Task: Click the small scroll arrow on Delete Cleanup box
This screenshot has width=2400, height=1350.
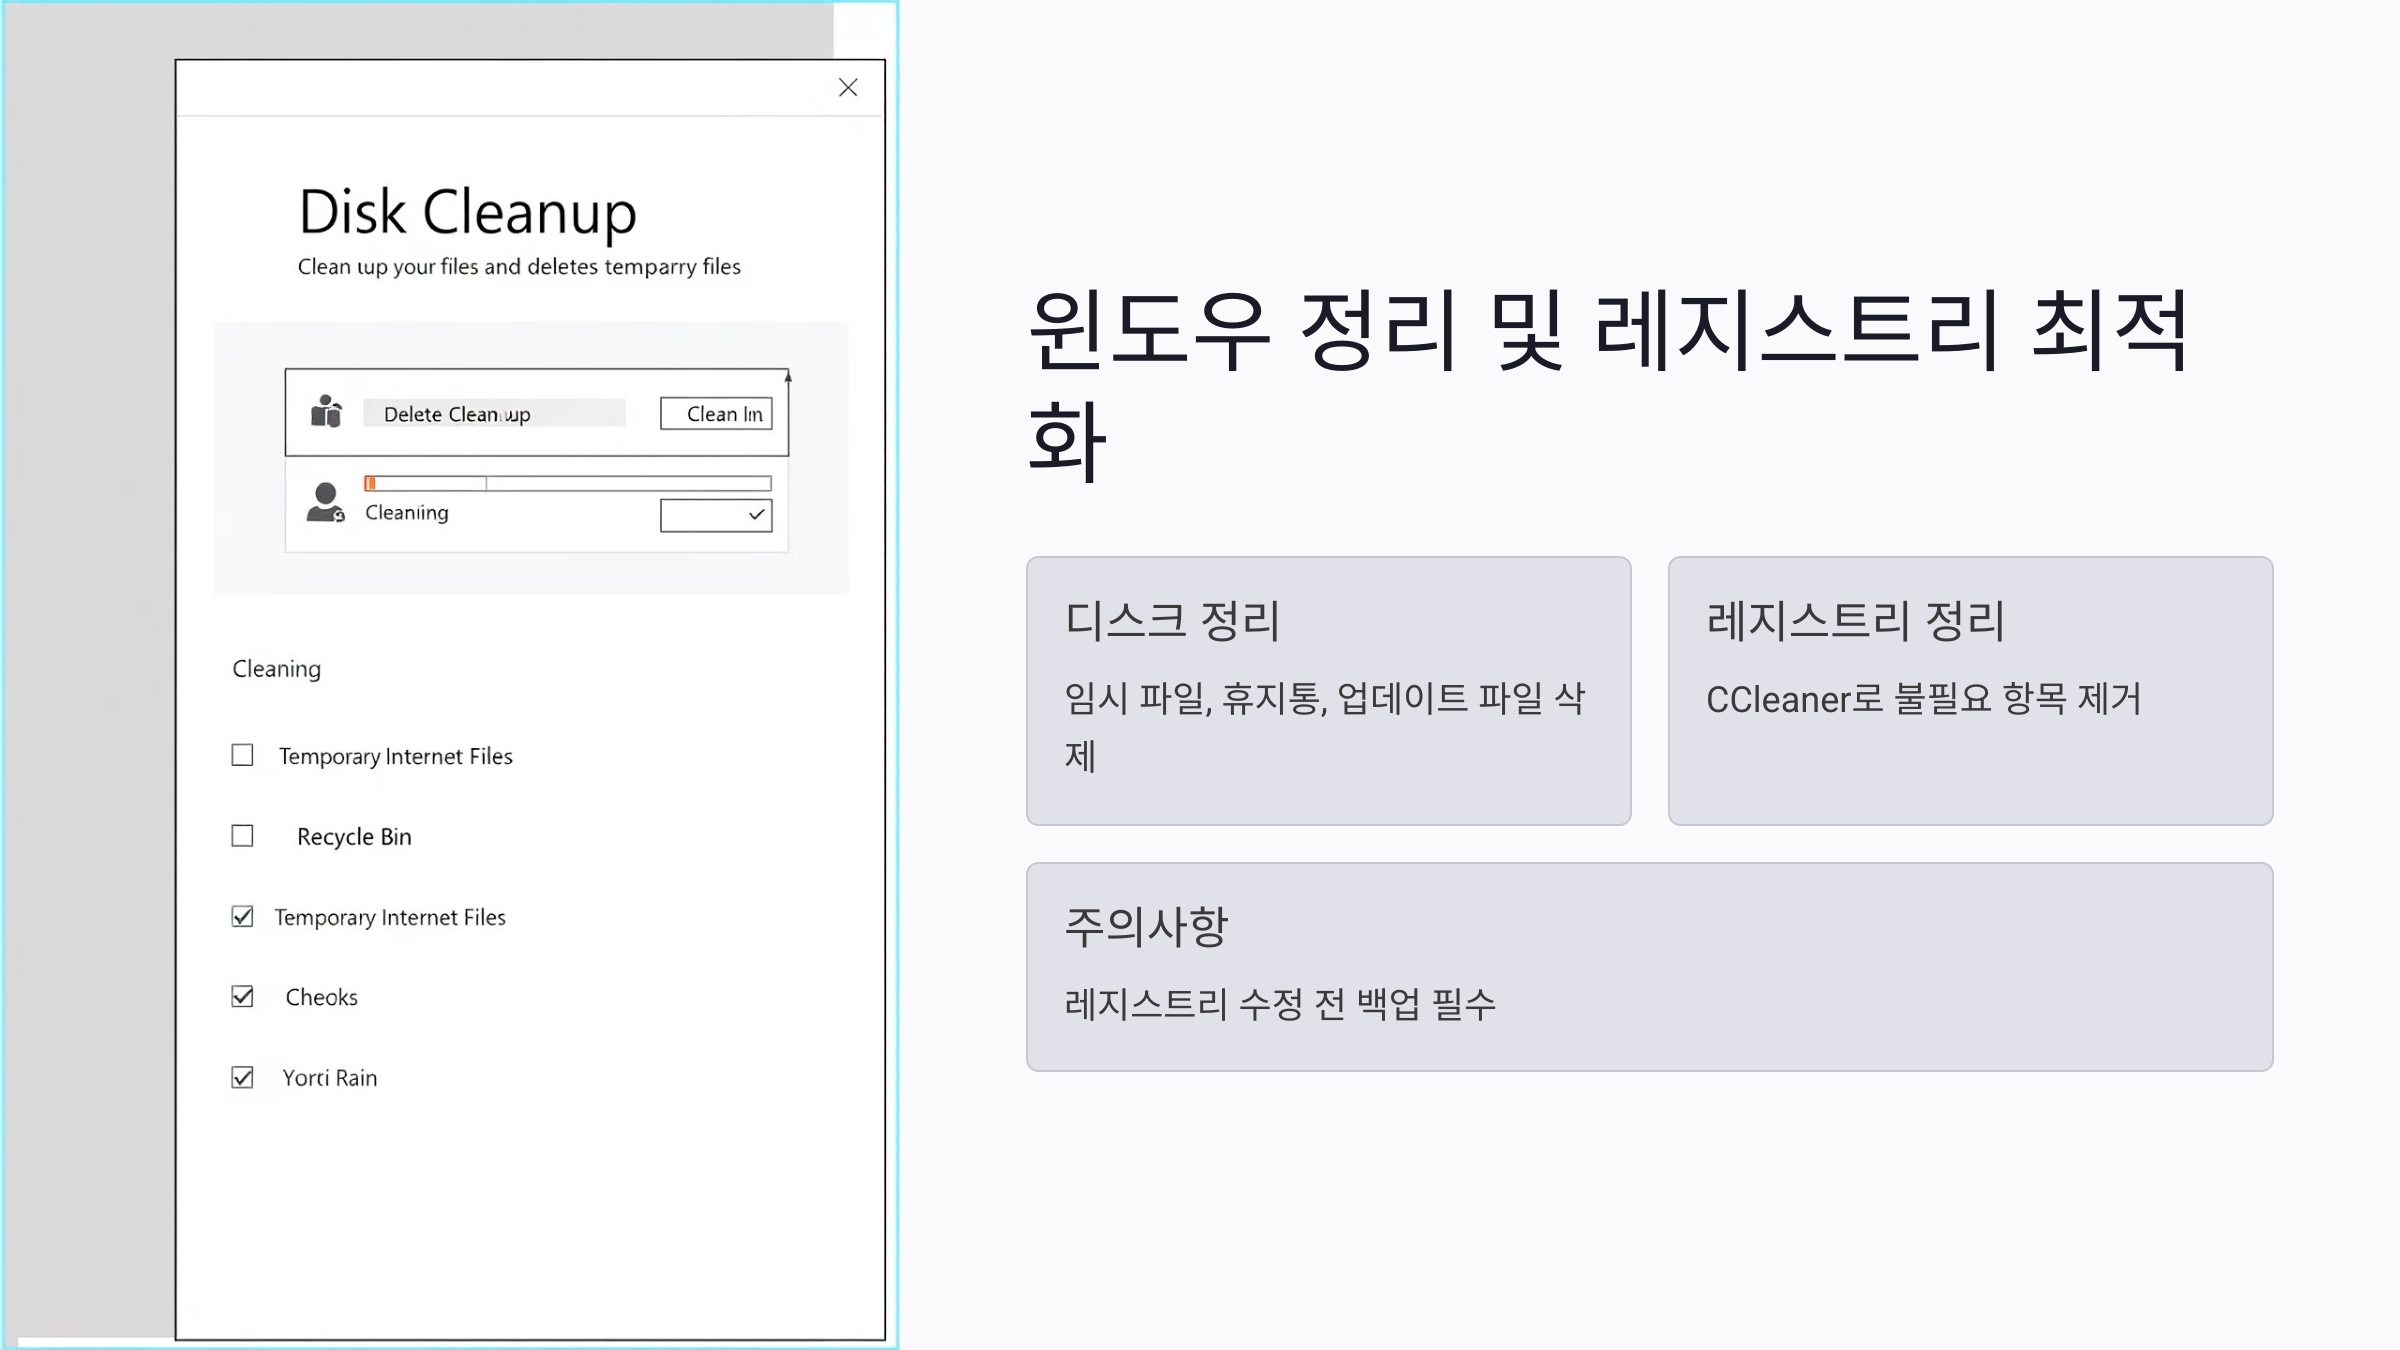Action: click(x=788, y=377)
